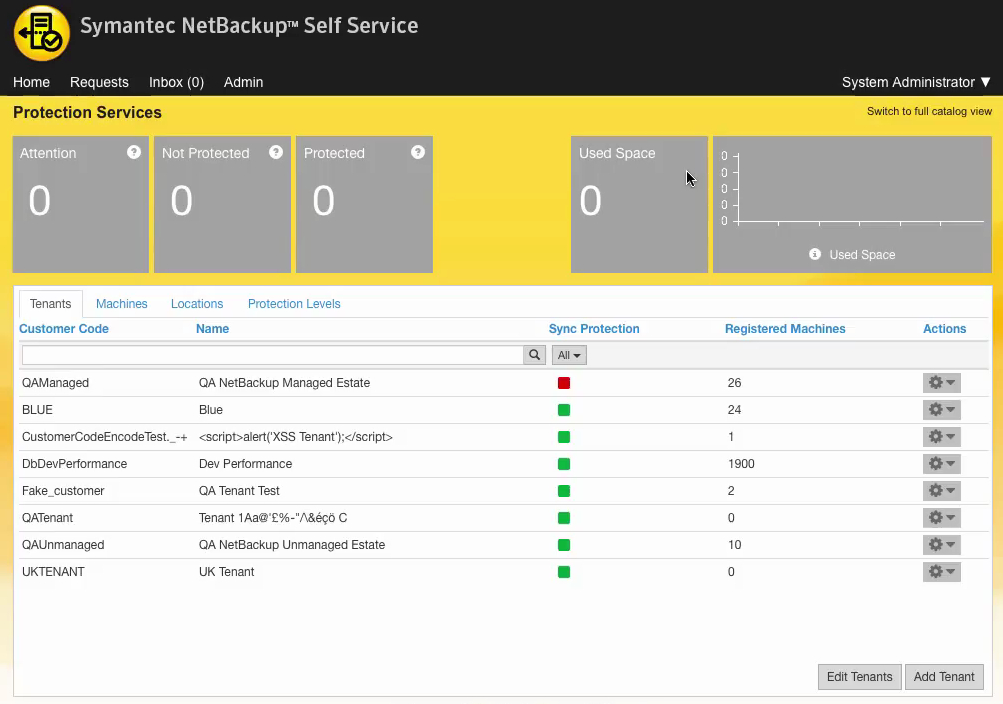The image size is (1003, 704).
Task: Click the tenant search input field
Action: (272, 355)
